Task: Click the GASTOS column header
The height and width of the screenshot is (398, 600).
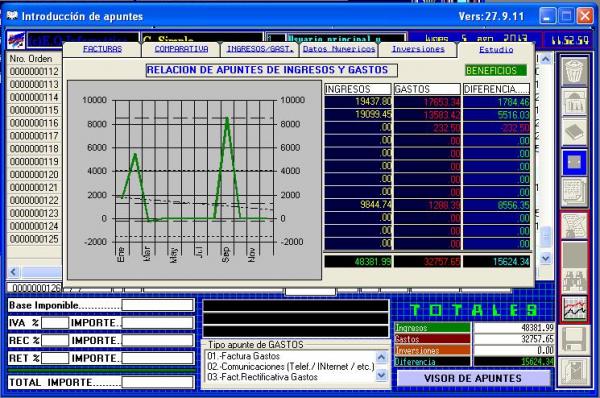Action: pos(427,89)
